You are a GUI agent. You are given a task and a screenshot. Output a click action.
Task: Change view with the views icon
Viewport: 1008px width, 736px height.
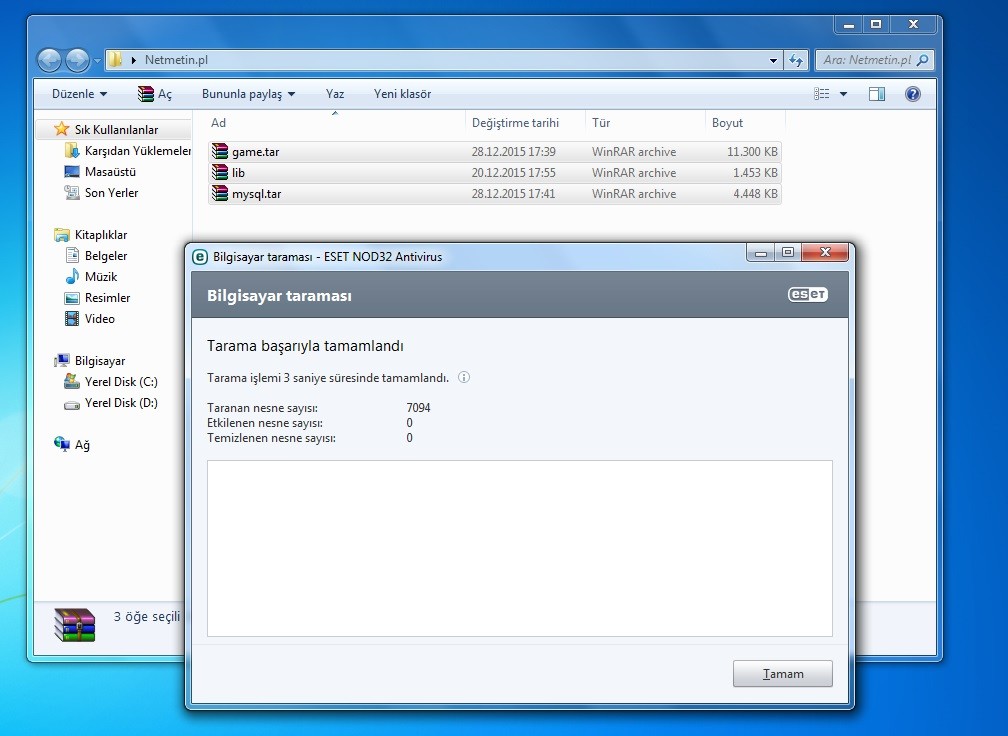822,94
